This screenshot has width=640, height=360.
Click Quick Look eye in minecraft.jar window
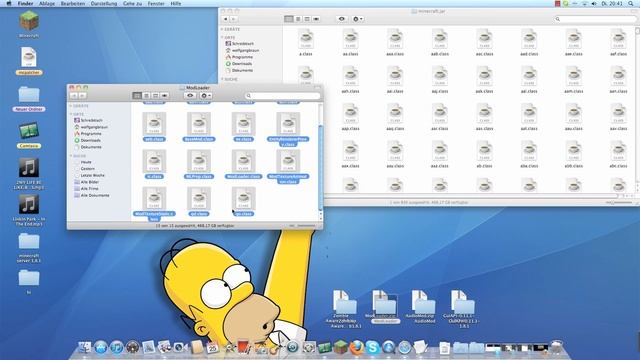[x=342, y=19]
